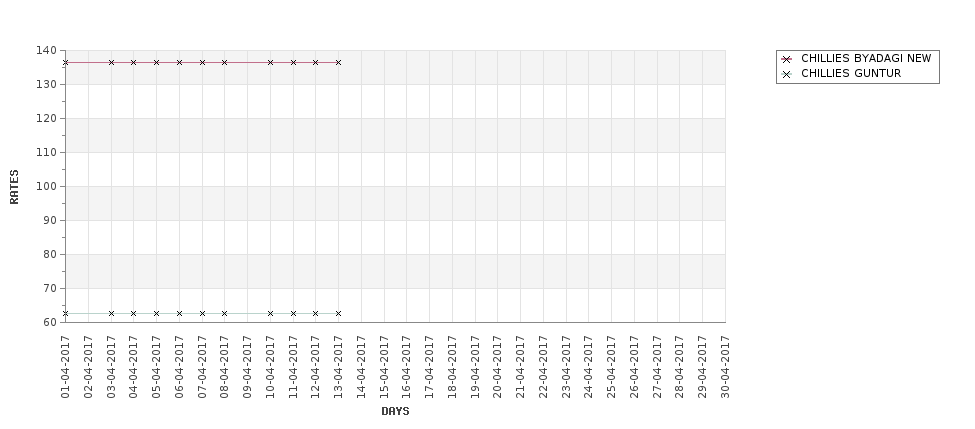Click Byadagi line segment between 08-04 and 10-04
Image resolution: width=975 pixels, height=429 pixels.
[247, 62]
